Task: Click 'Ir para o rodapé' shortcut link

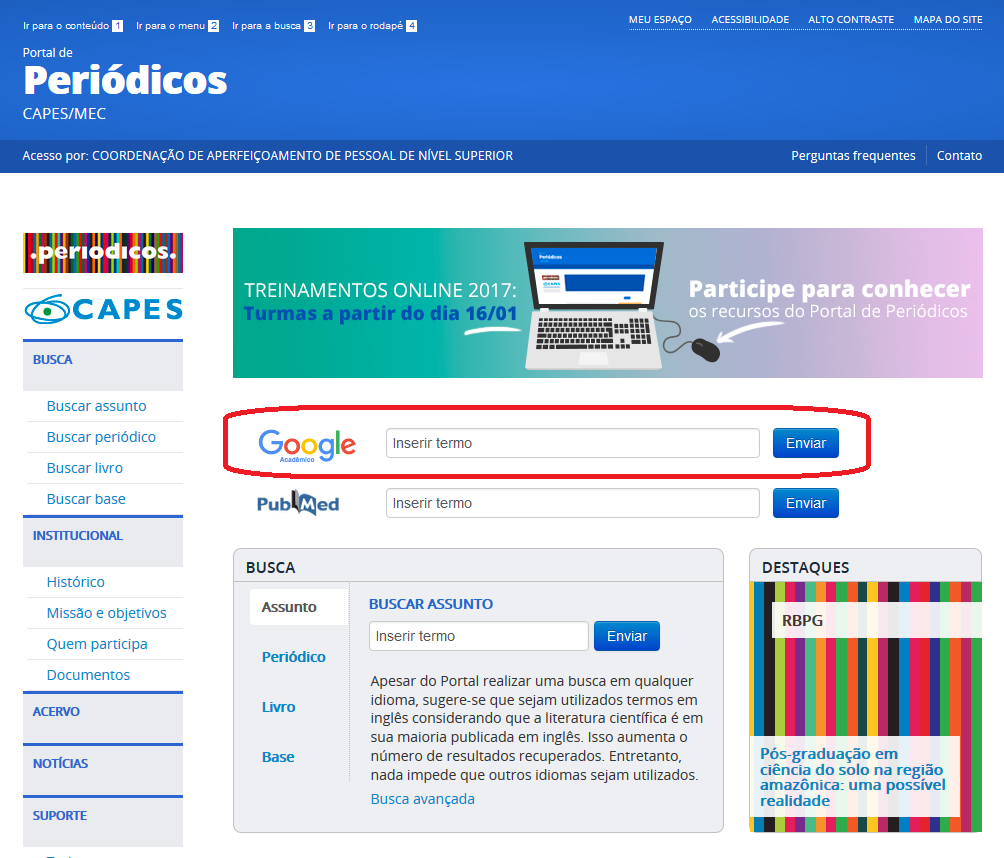Action: tap(372, 26)
